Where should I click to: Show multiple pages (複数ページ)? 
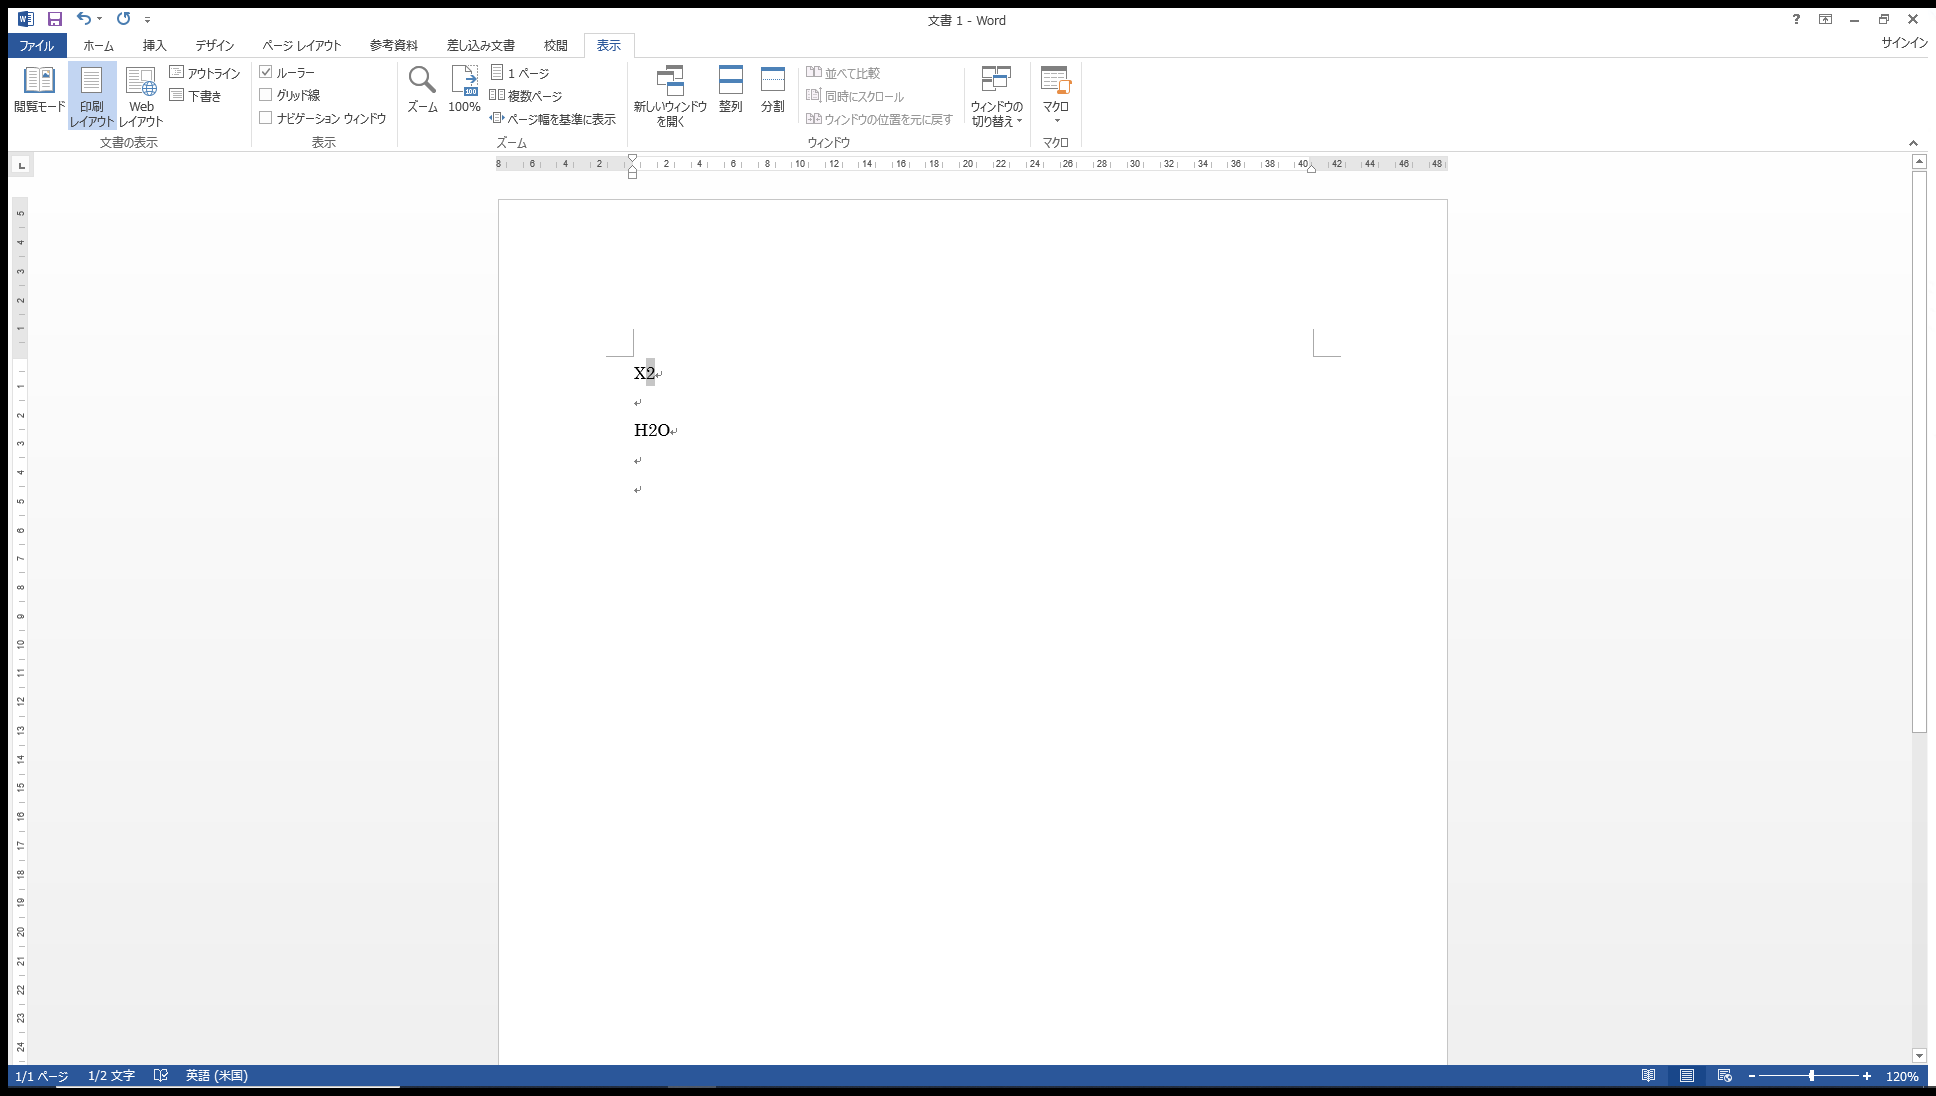(x=526, y=96)
